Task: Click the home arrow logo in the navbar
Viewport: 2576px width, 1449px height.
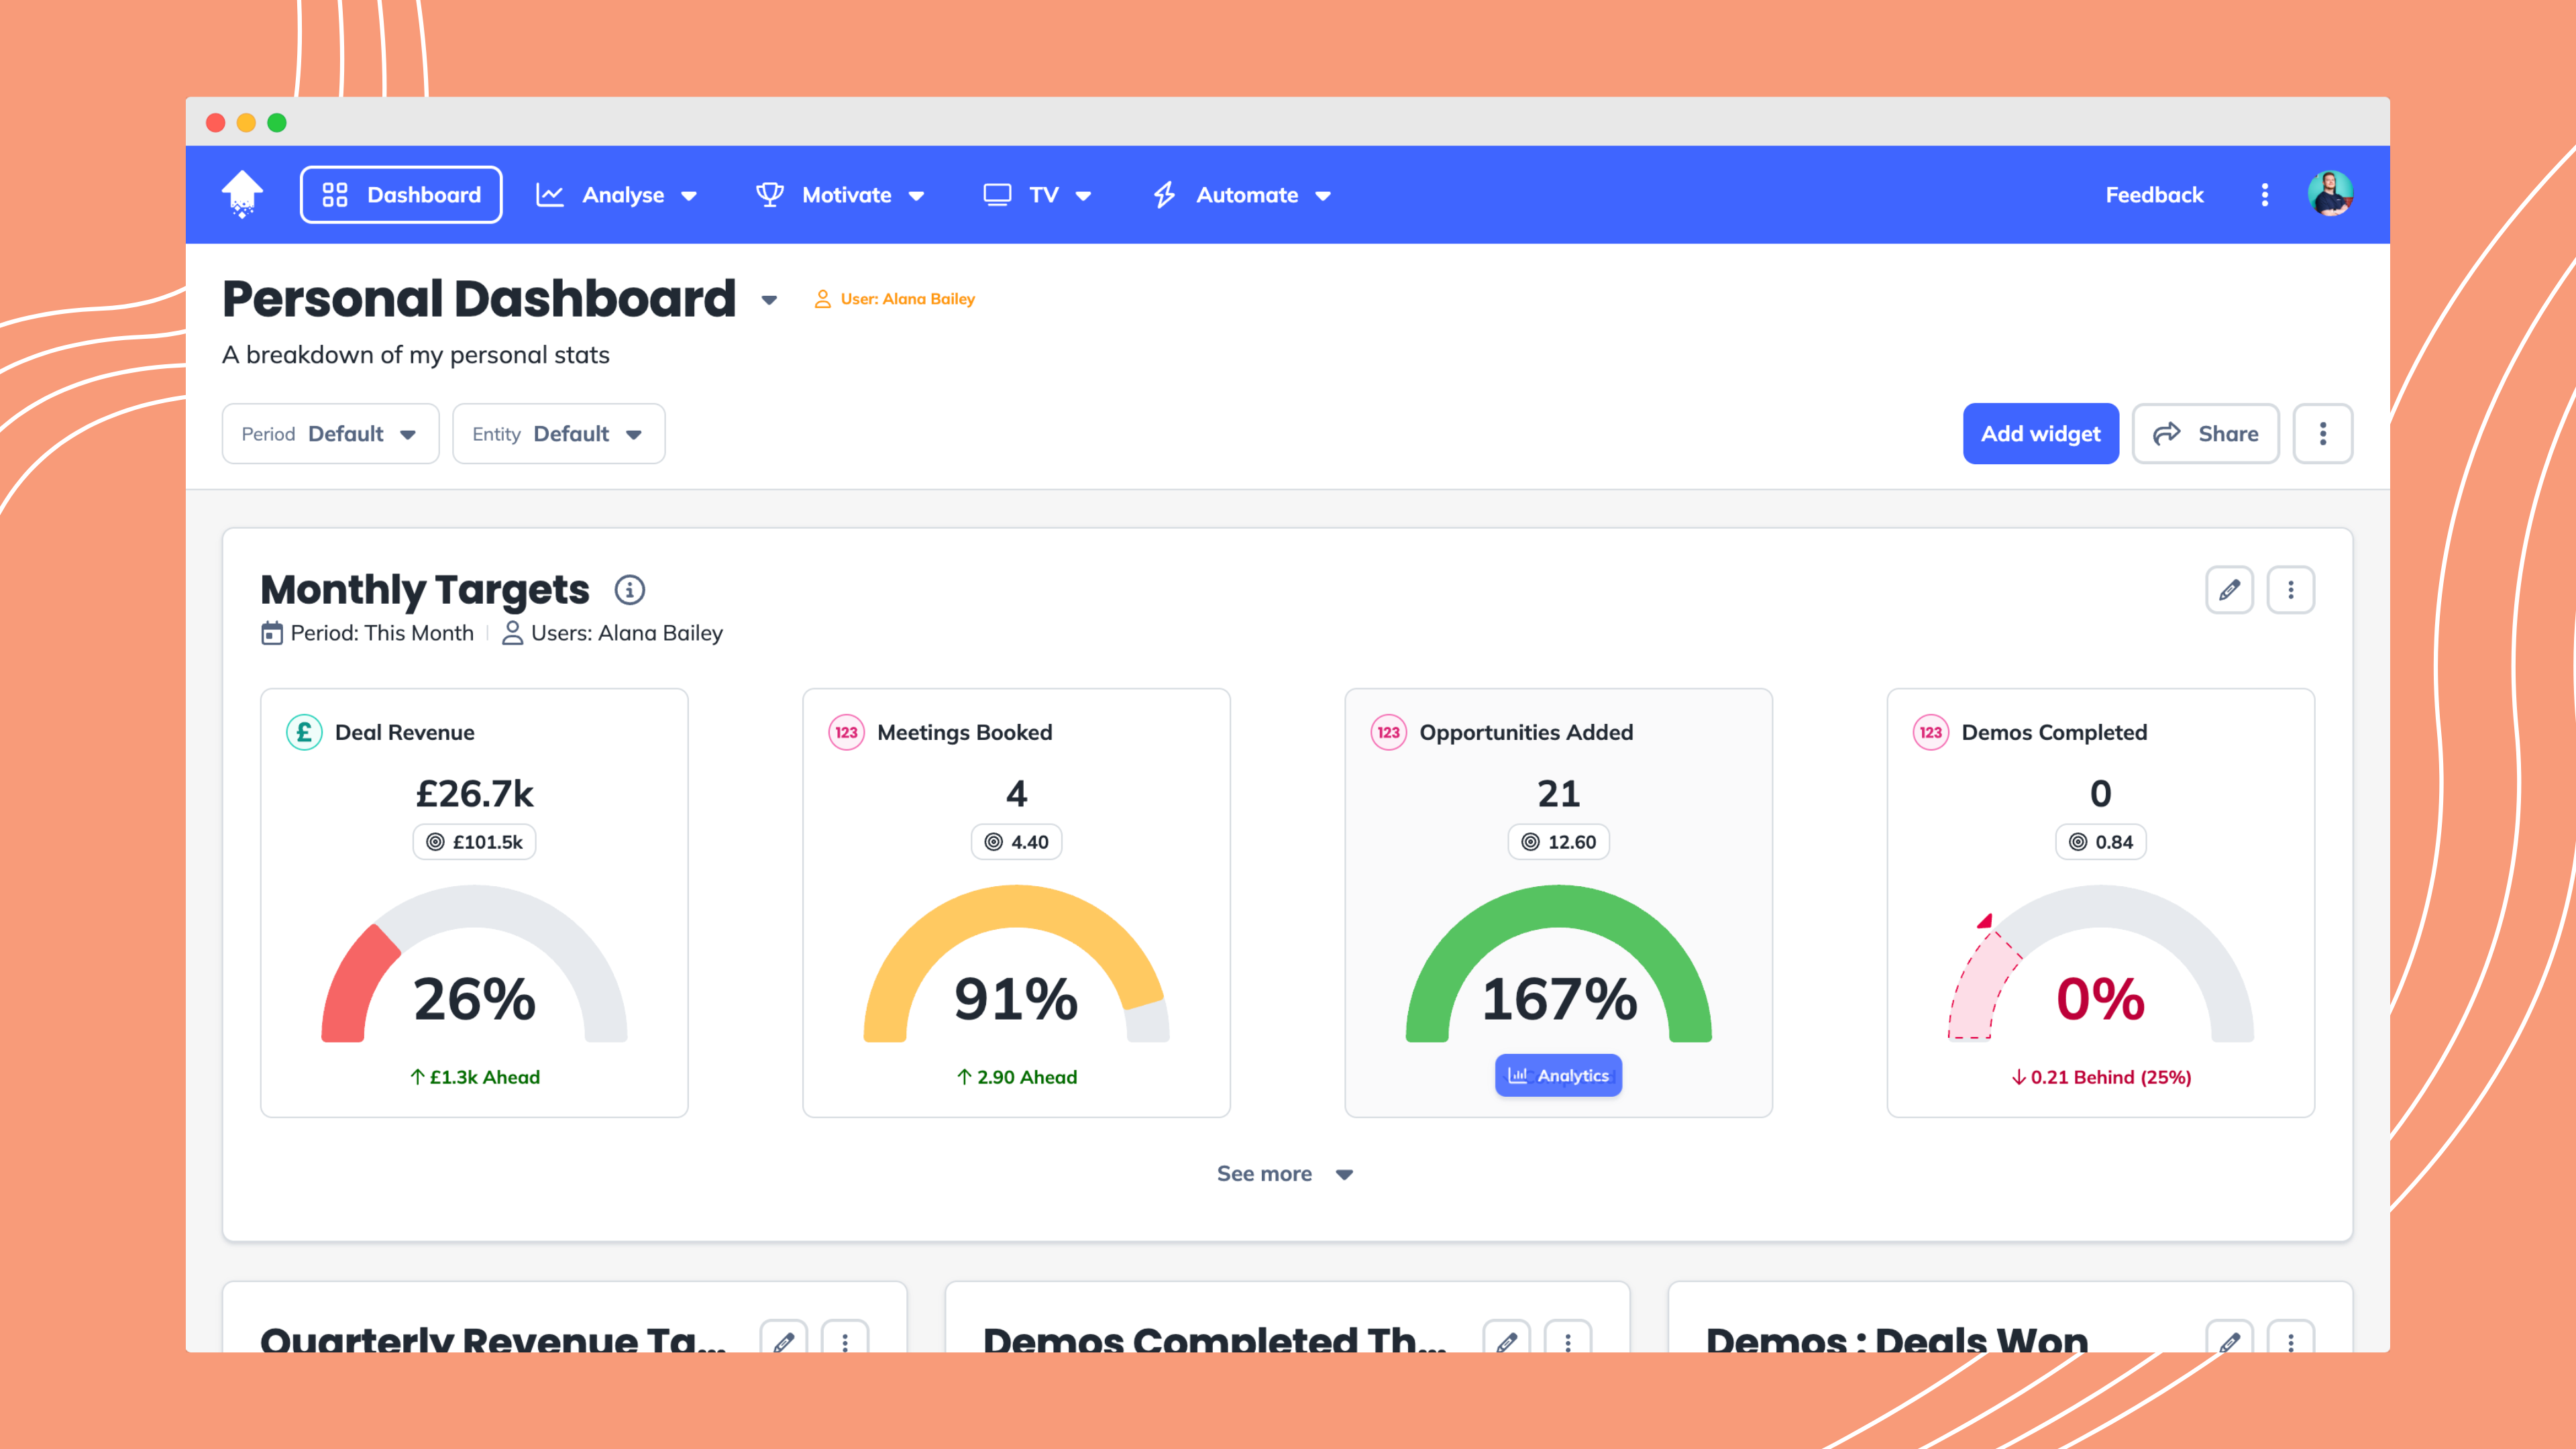Action: pyautogui.click(x=241, y=194)
